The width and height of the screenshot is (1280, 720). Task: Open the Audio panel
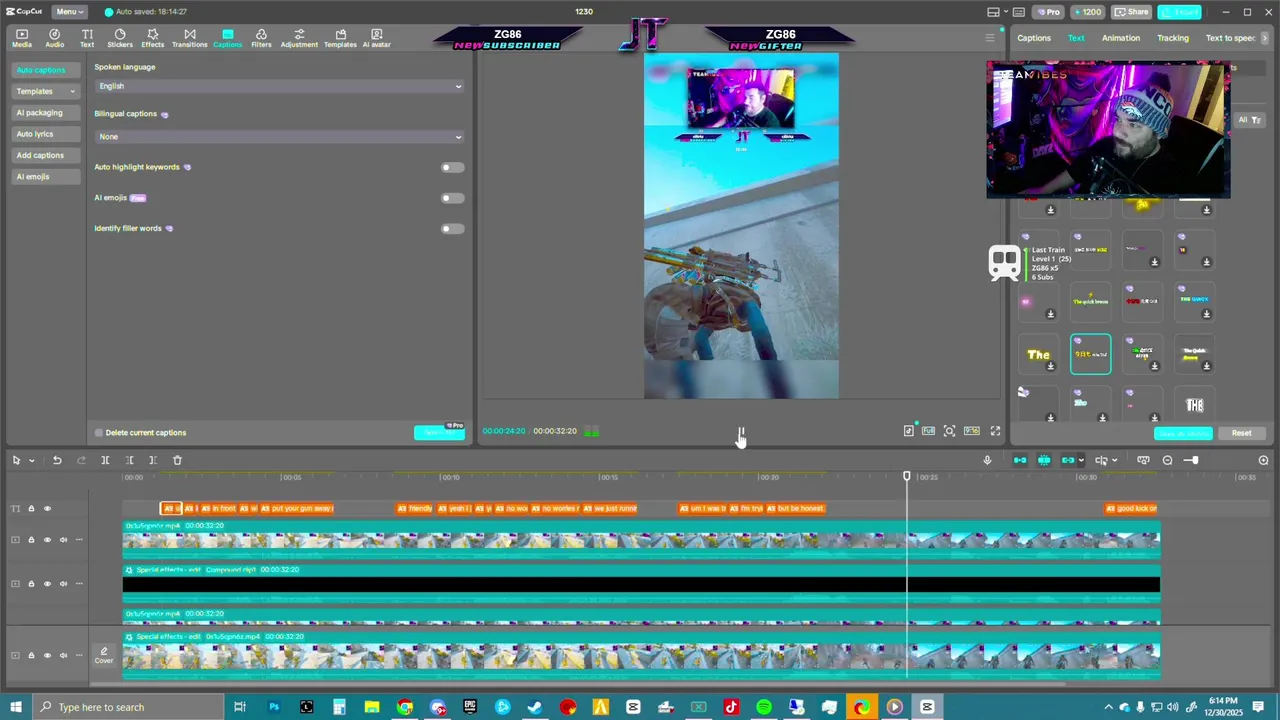tap(54, 38)
